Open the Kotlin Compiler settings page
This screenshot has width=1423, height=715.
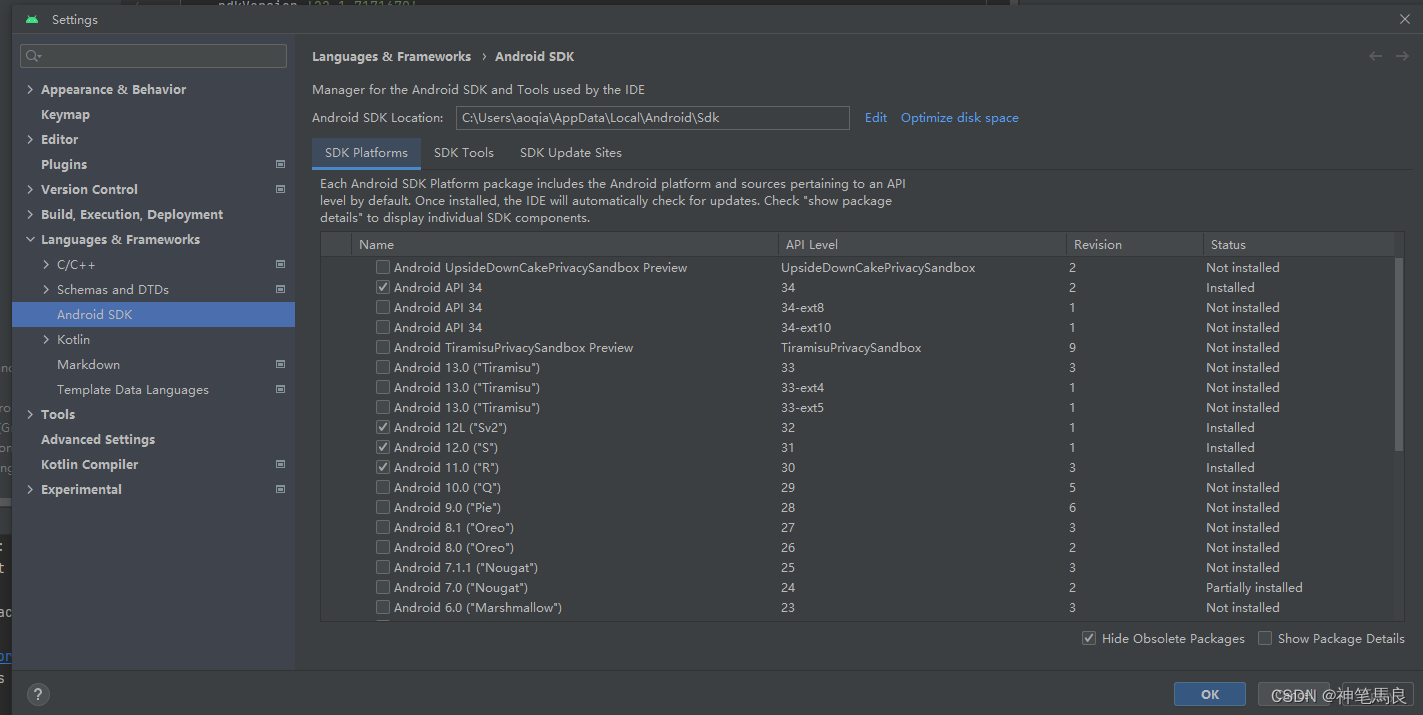click(89, 464)
